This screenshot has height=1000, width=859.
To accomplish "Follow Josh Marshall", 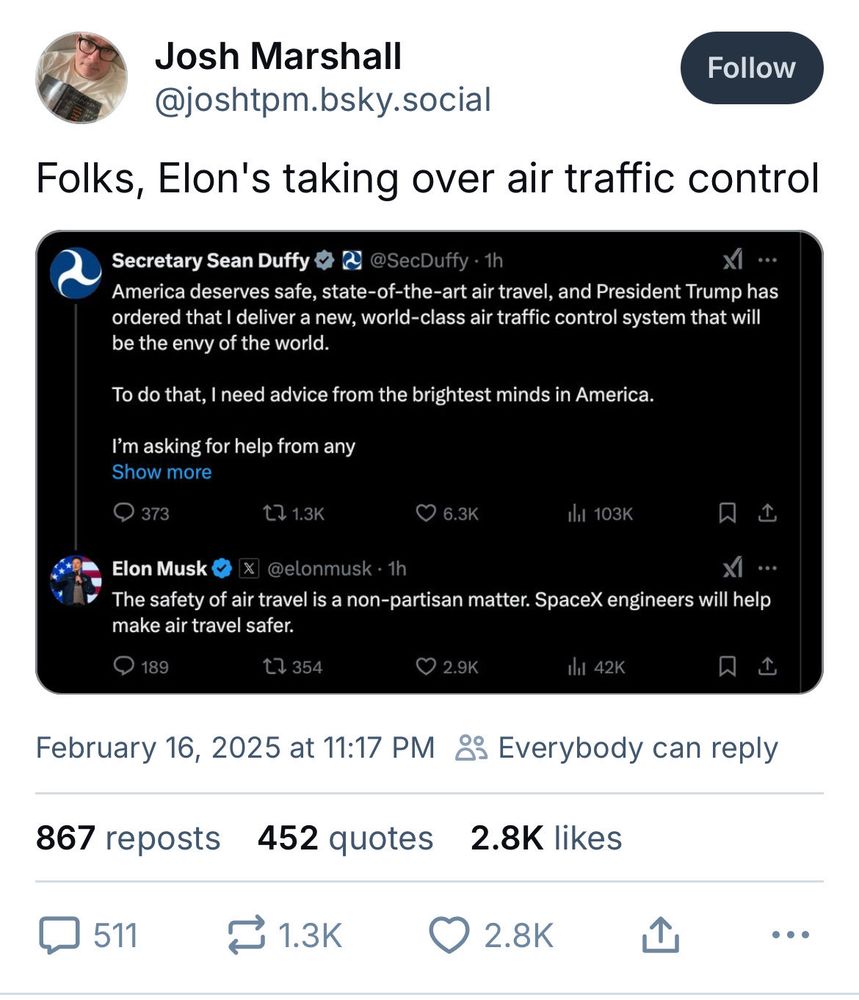I will [751, 68].
